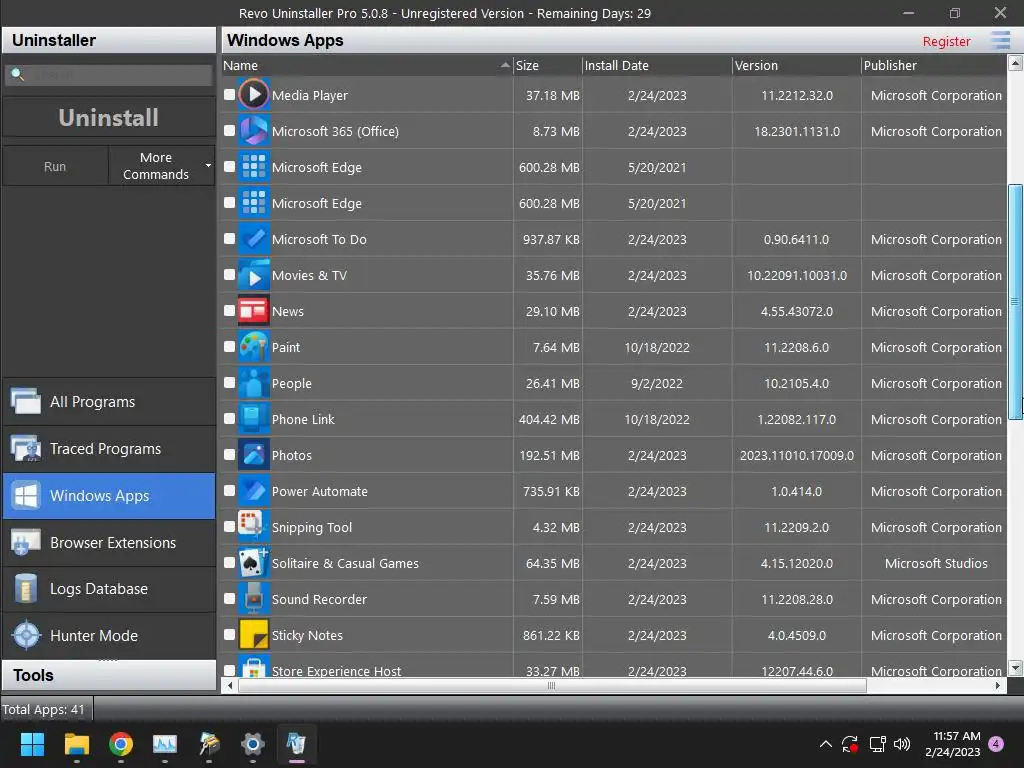
Task: Tick the Movies & TV checkbox
Action: click(x=229, y=275)
